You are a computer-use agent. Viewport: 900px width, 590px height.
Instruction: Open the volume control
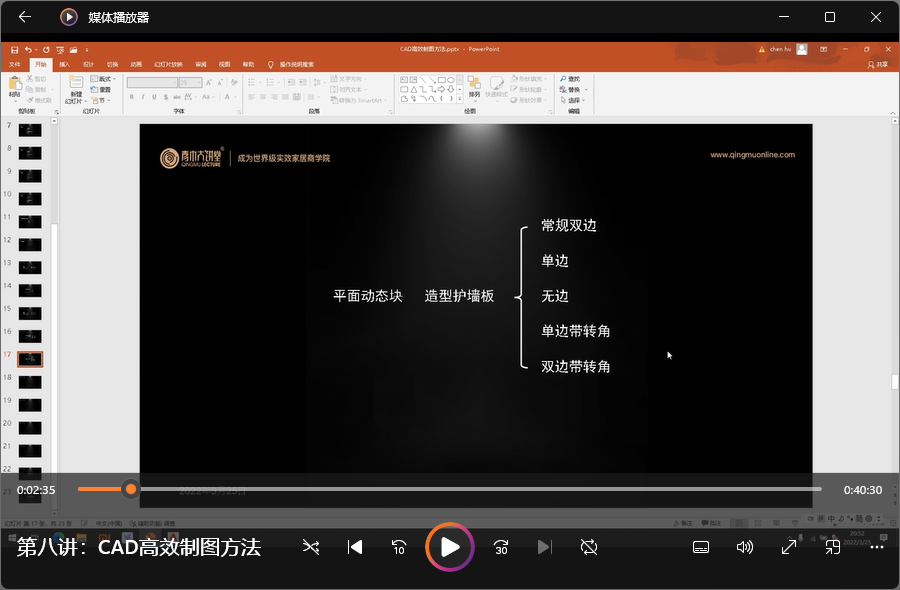(x=744, y=547)
